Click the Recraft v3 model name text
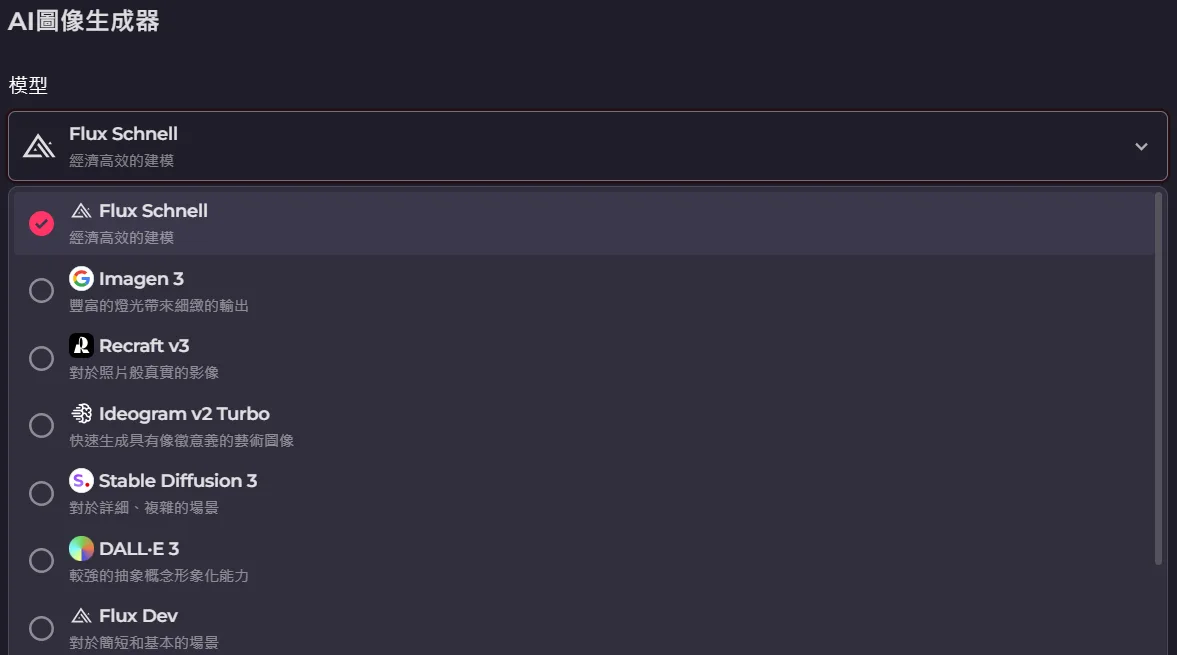Screen dimensions: 1177x655 pos(144,346)
